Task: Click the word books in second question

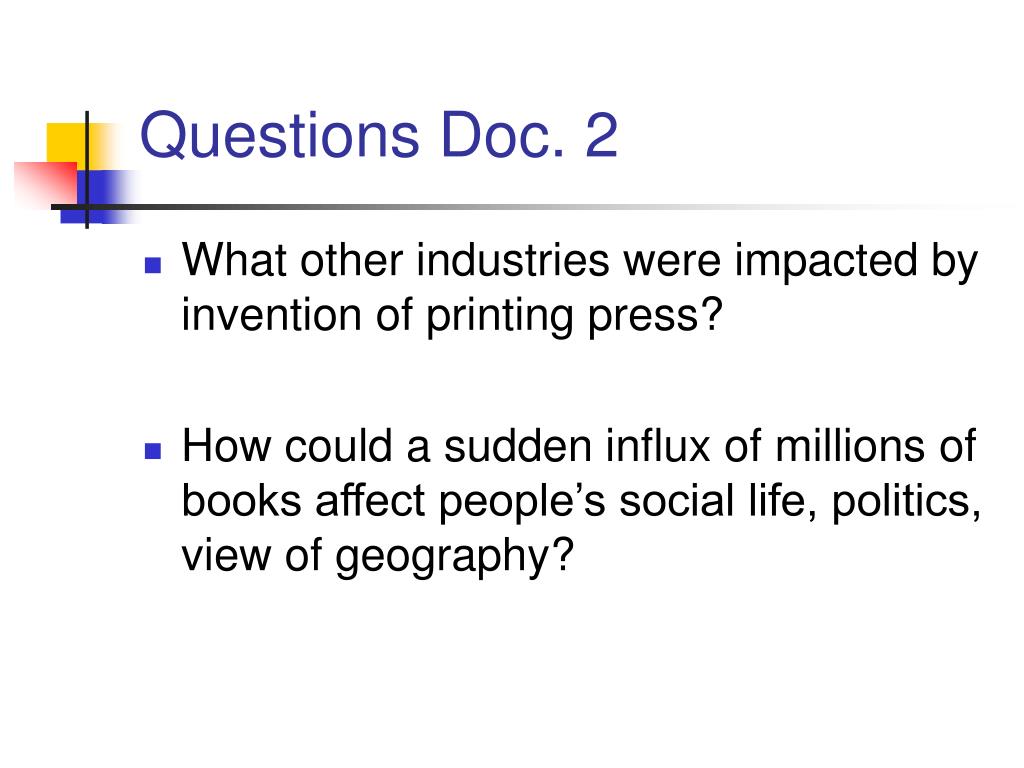Action: (242, 502)
